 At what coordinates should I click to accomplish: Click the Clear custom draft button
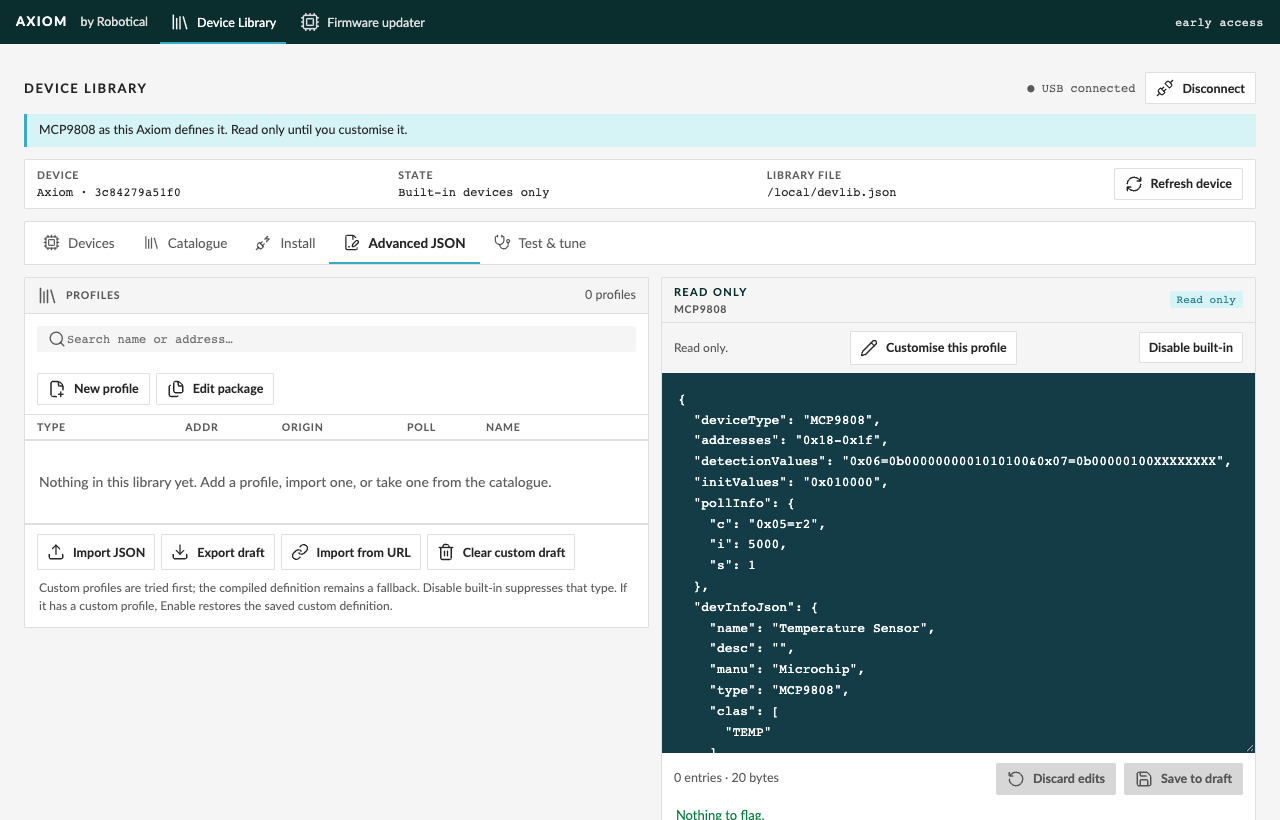(x=501, y=552)
